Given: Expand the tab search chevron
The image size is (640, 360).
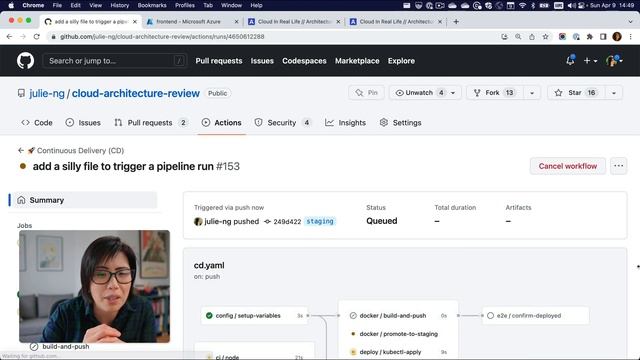Looking at the screenshot, I should (630, 22).
